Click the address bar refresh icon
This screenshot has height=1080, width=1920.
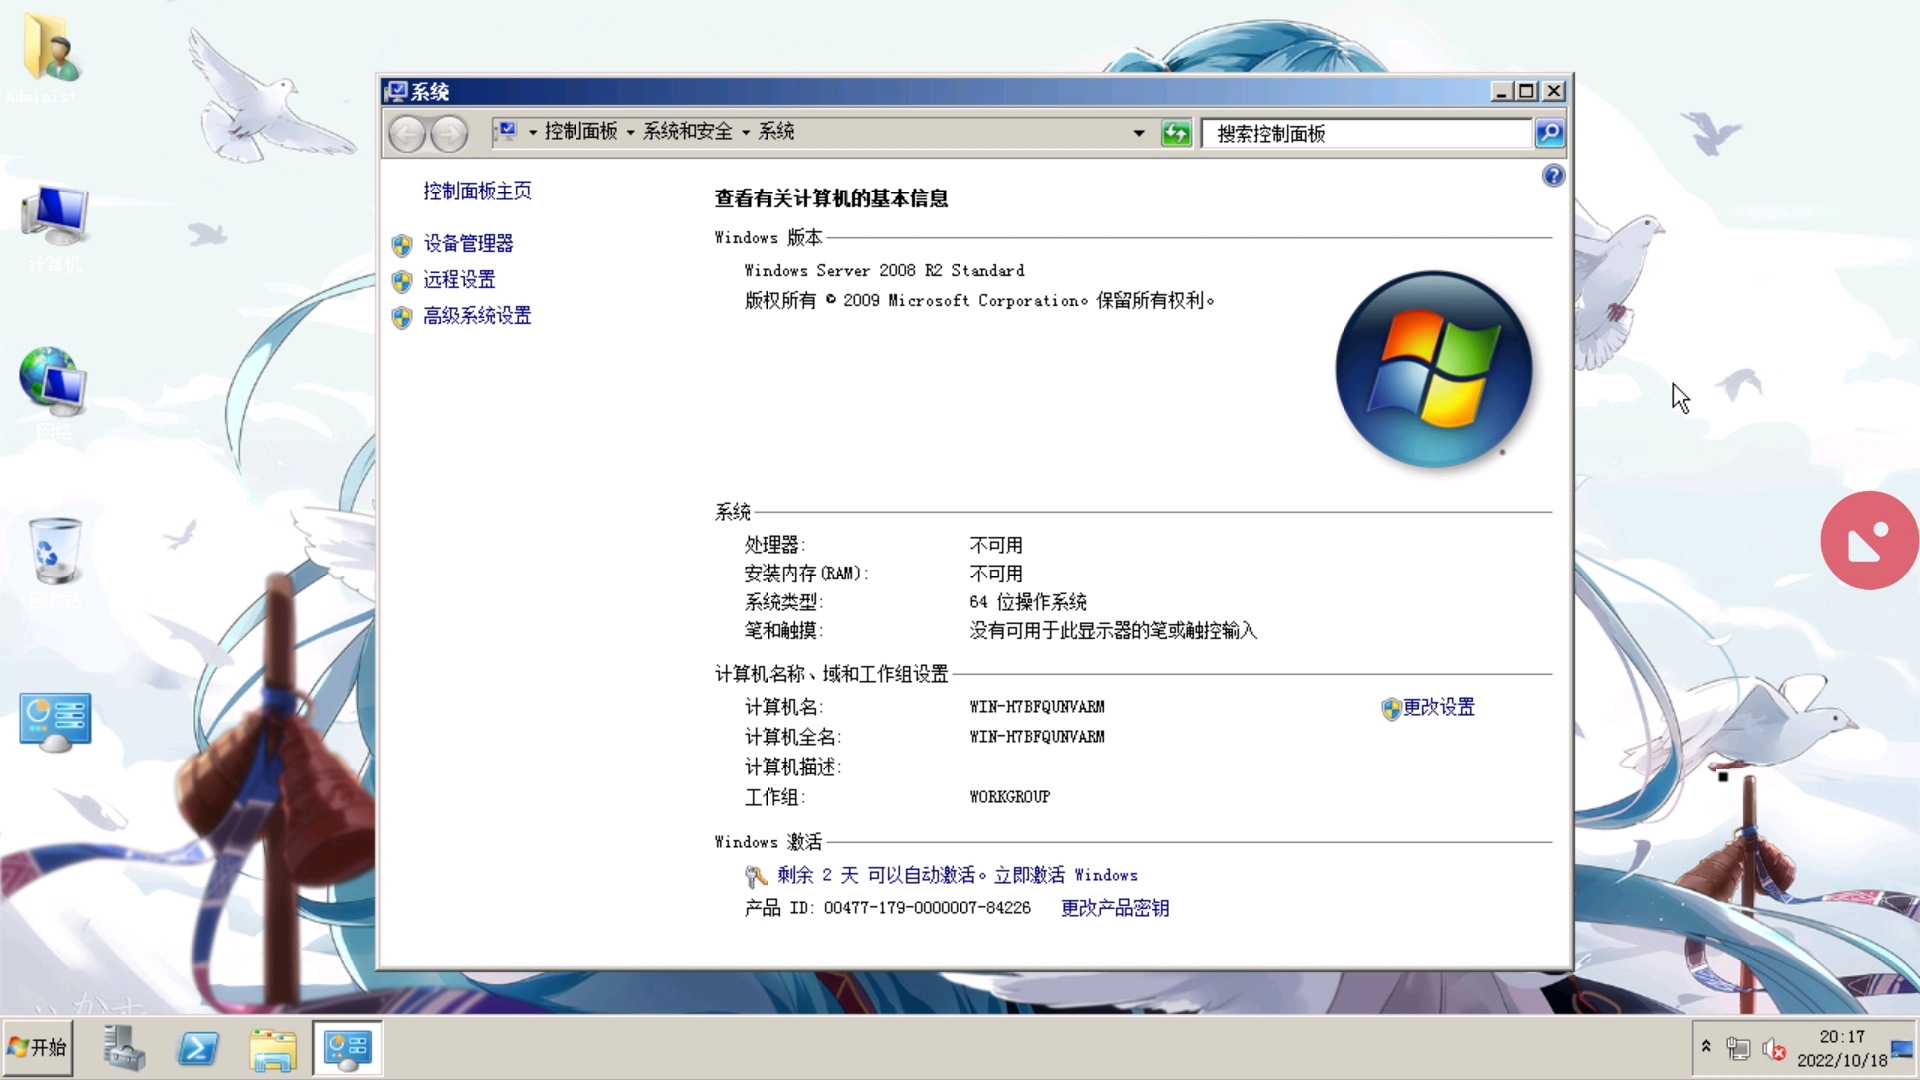pyautogui.click(x=1176, y=132)
